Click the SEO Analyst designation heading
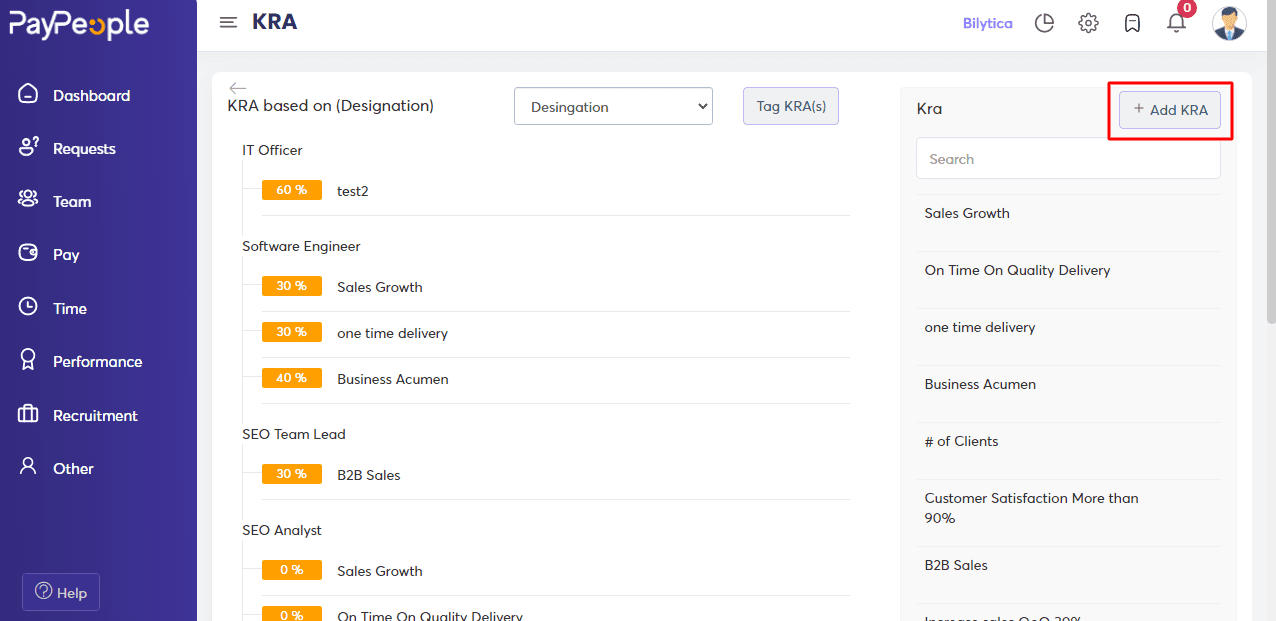 282,530
